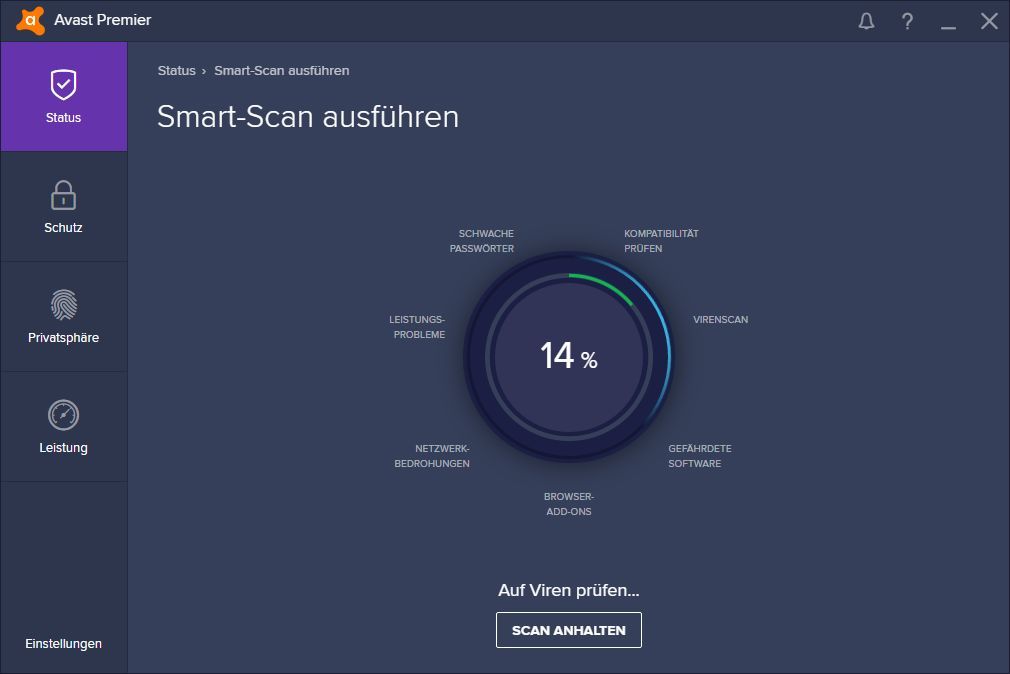This screenshot has height=674, width=1010.
Task: Click the Privatsphäre fingerprint icon
Action: click(63, 305)
